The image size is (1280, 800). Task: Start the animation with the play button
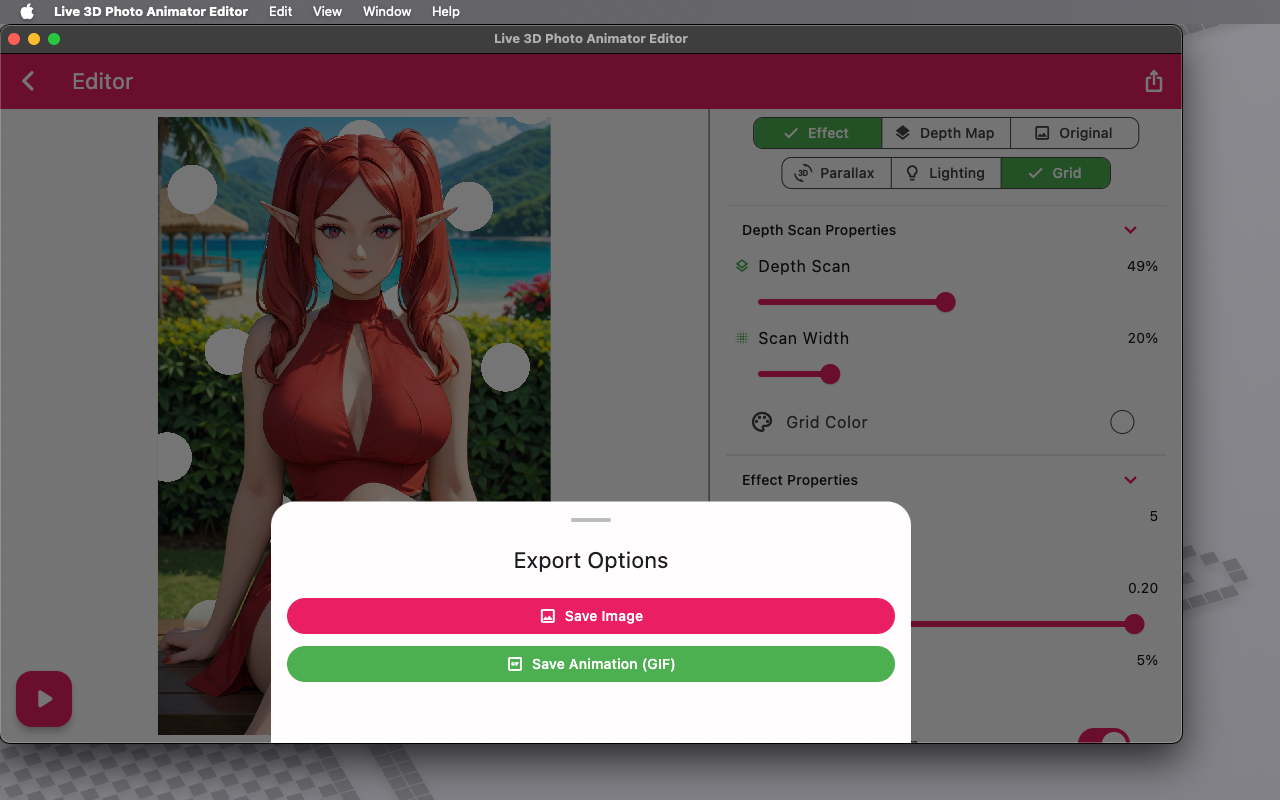click(44, 699)
